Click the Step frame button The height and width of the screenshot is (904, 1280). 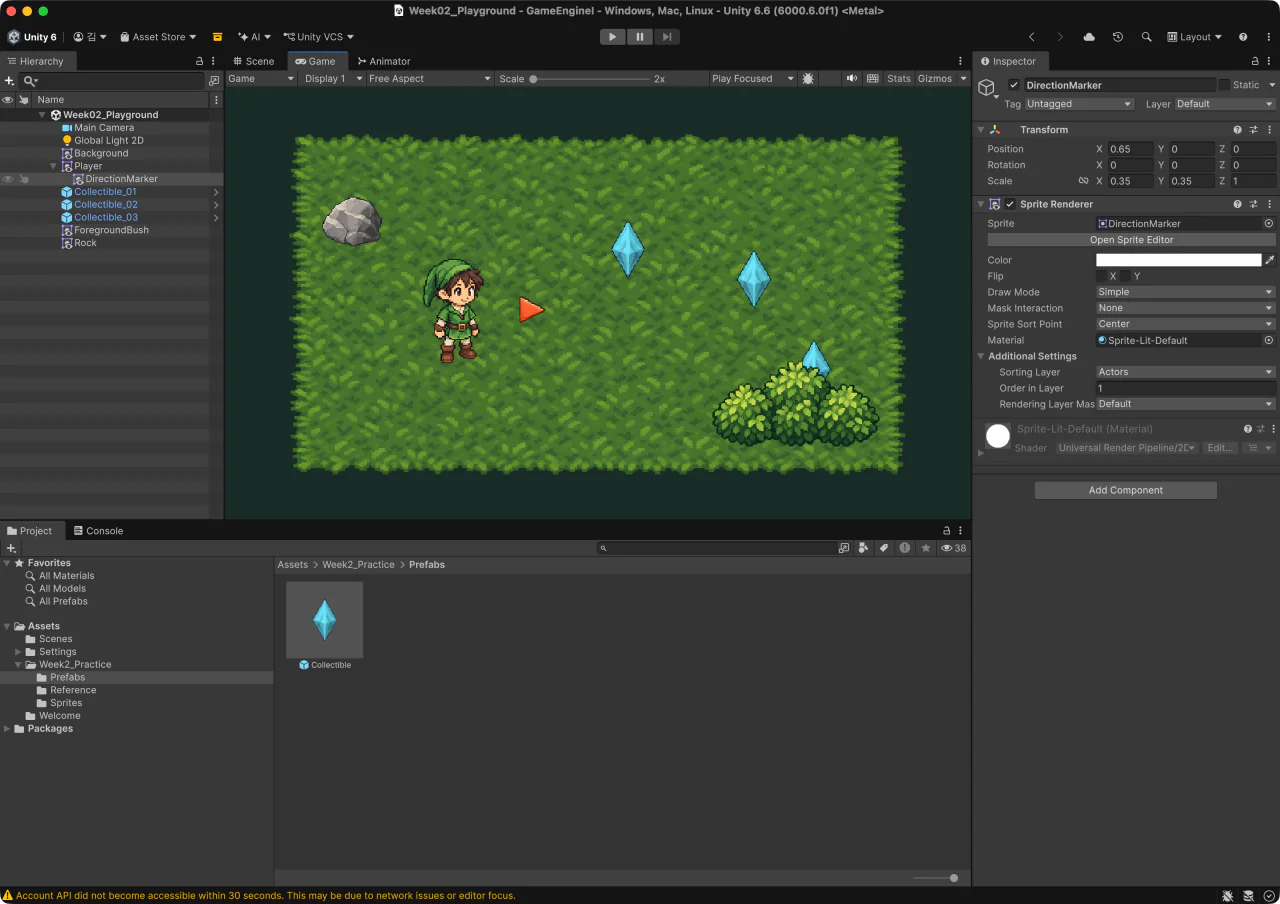point(667,37)
